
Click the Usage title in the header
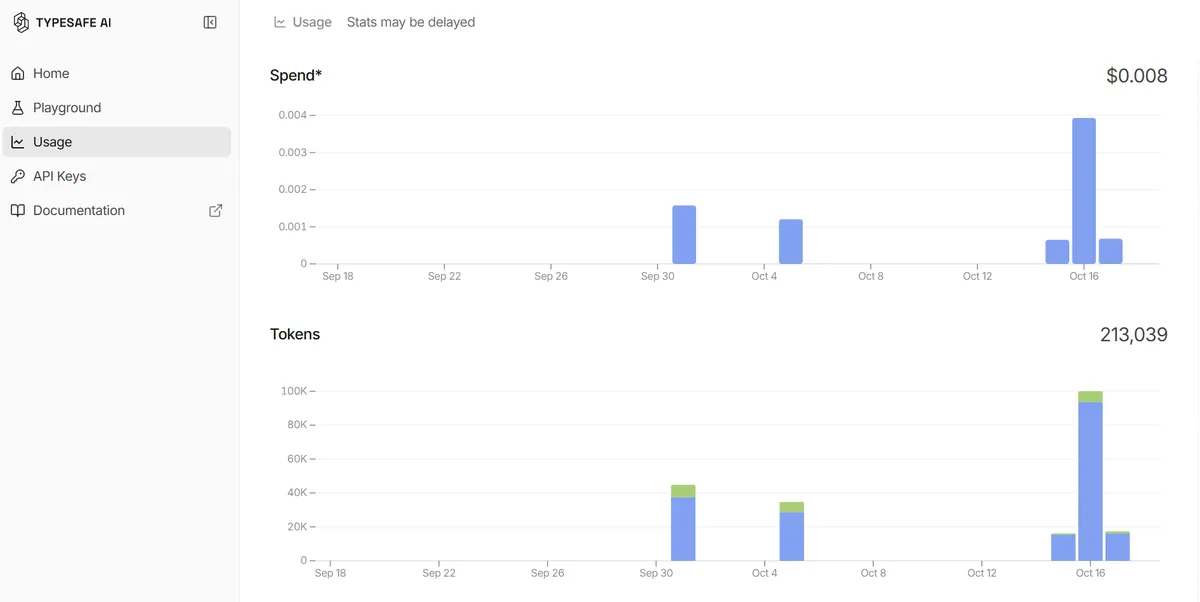312,22
